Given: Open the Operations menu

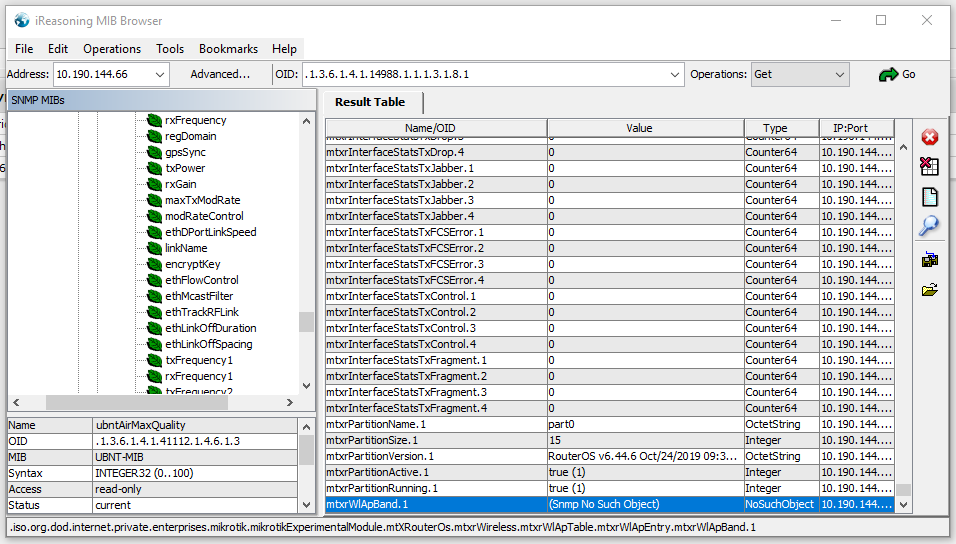Looking at the screenshot, I should 112,49.
